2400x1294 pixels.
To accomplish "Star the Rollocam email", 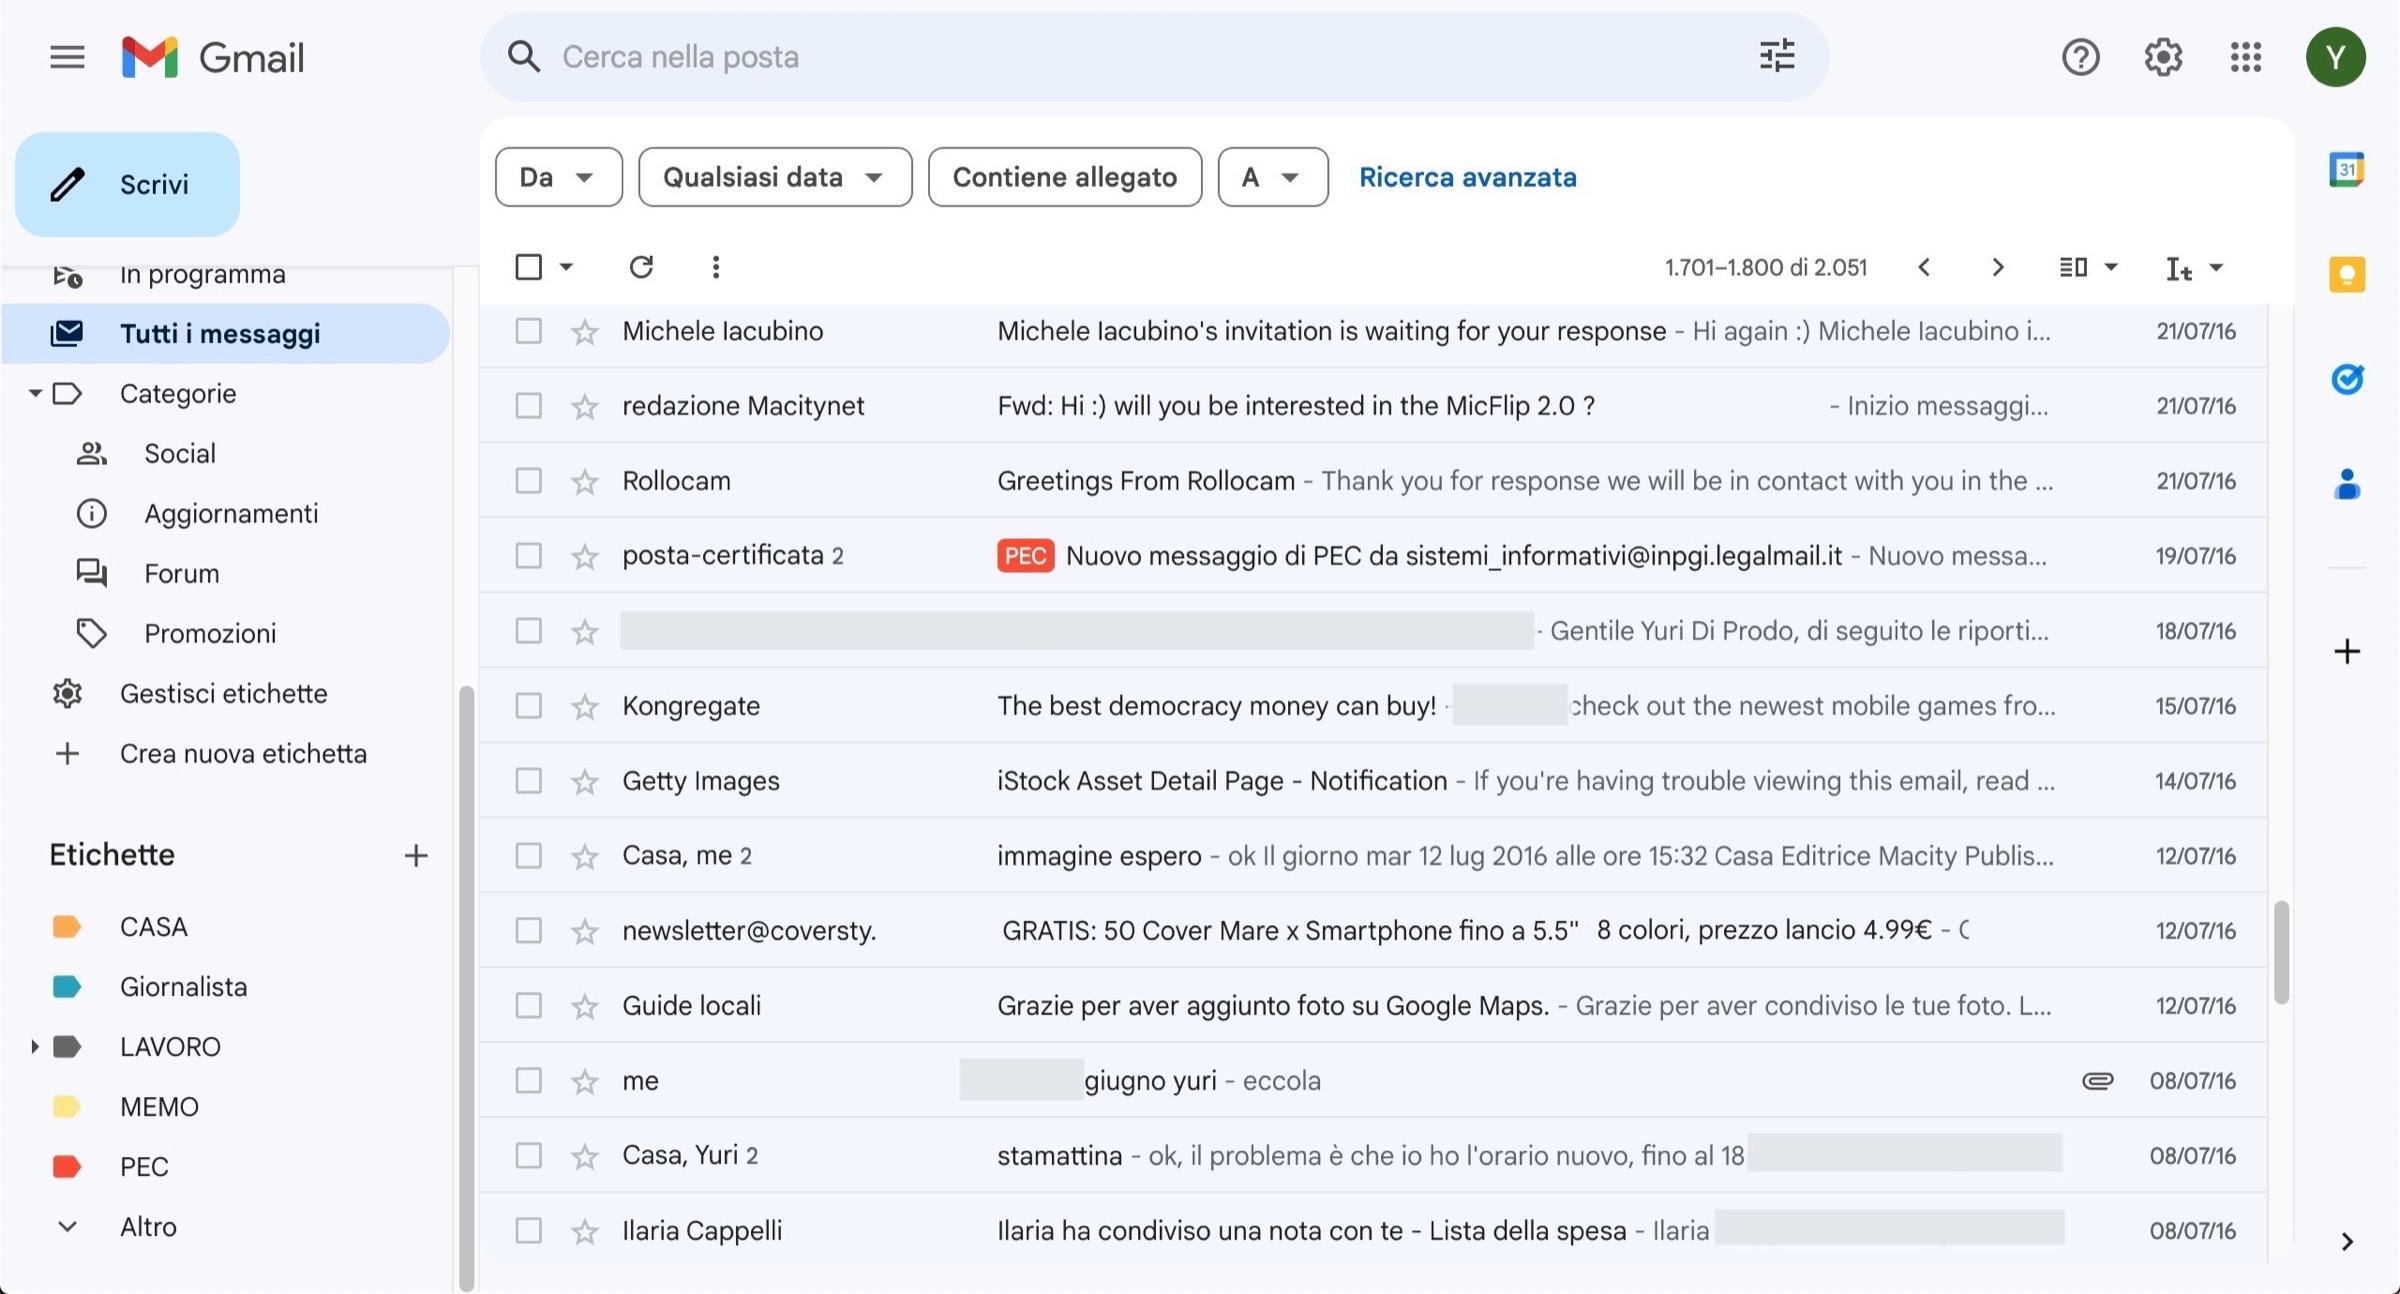I will click(x=585, y=482).
